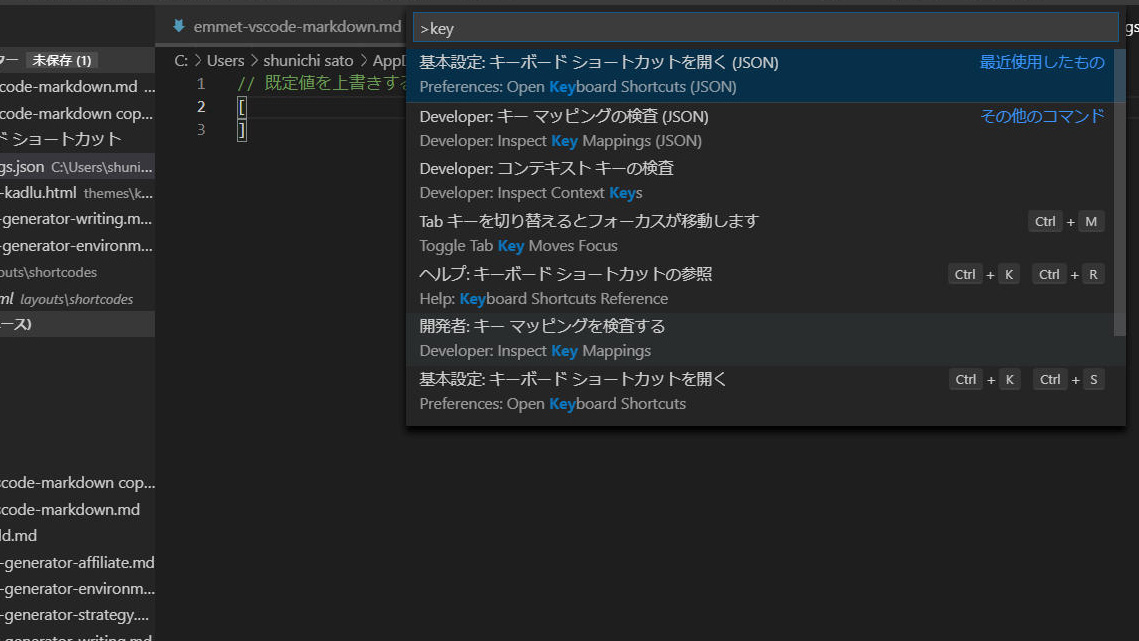Open the '-generator-affiliate.md' file
The height and width of the screenshot is (641, 1139).
click(x=77, y=563)
